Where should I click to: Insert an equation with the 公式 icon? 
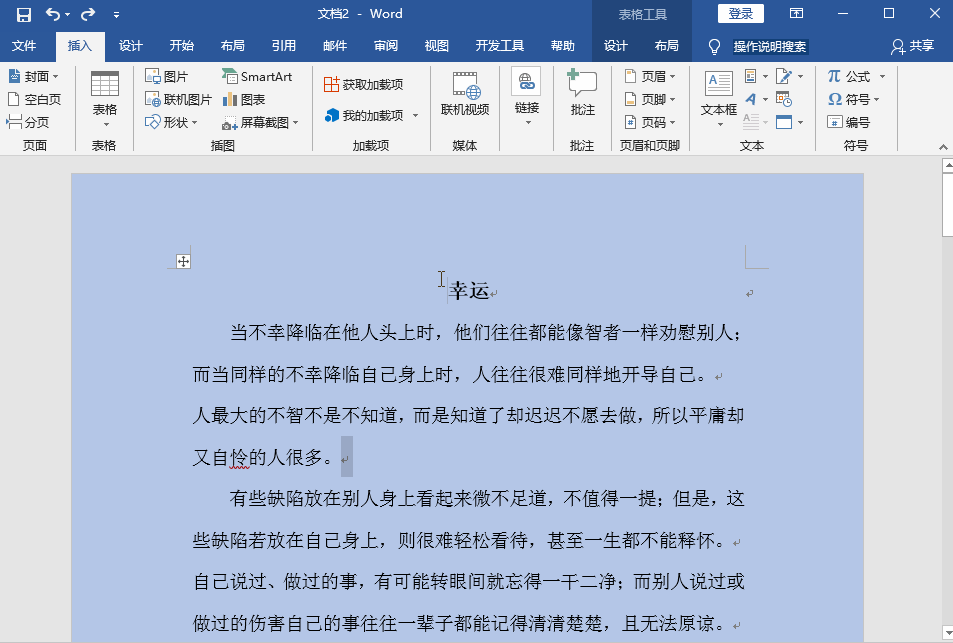[x=849, y=75]
